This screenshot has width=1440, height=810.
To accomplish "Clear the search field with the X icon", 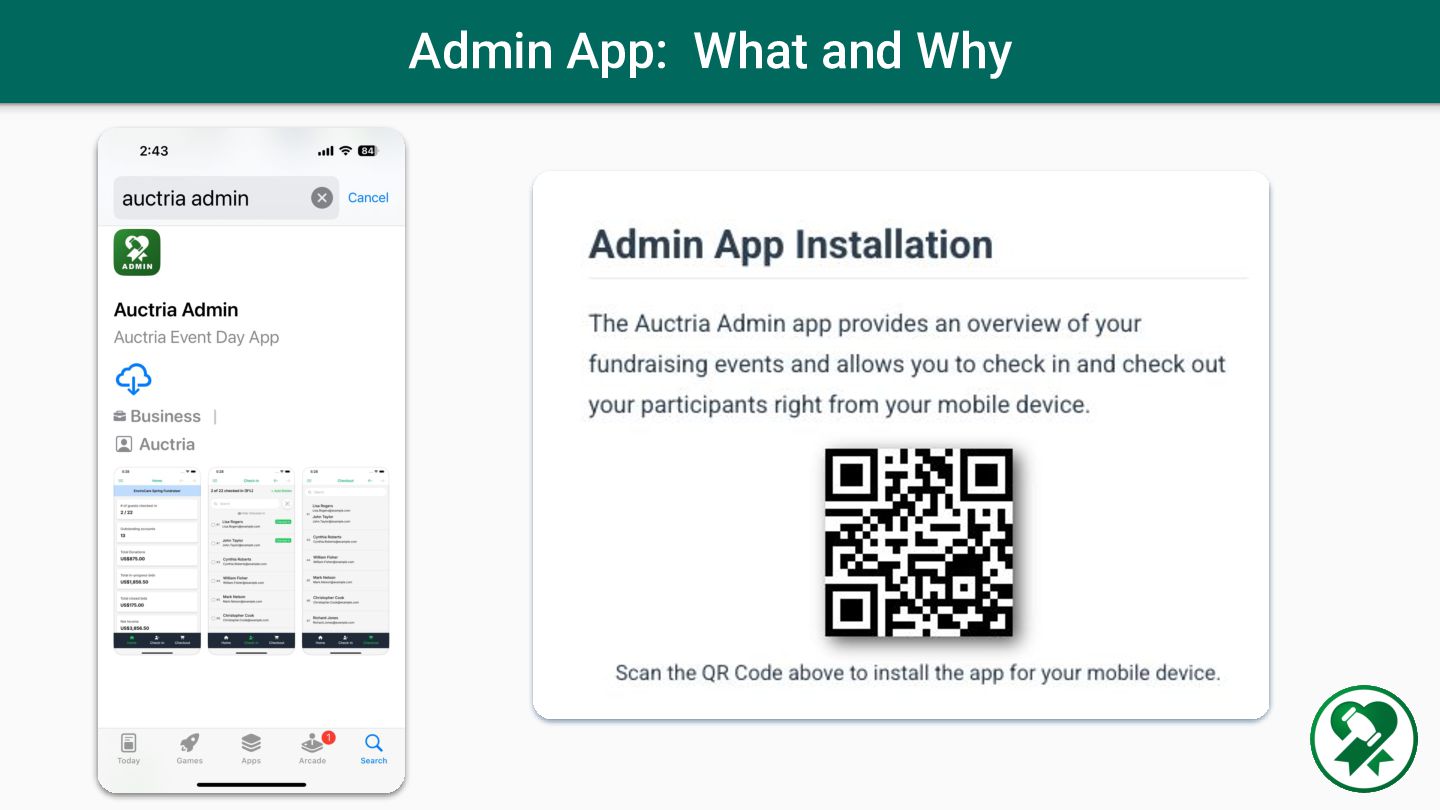I will pos(321,198).
